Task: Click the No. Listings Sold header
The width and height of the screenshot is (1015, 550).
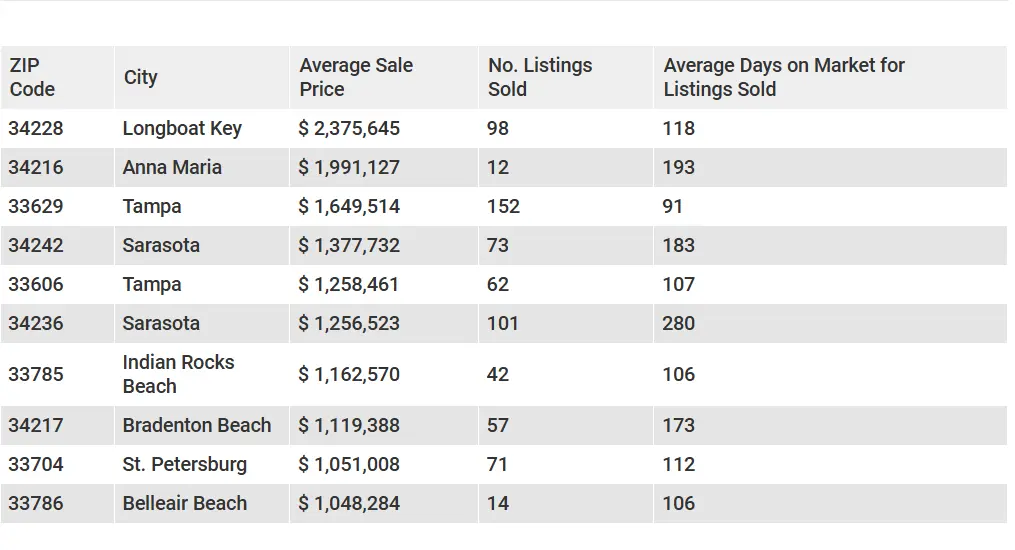Action: coord(566,77)
